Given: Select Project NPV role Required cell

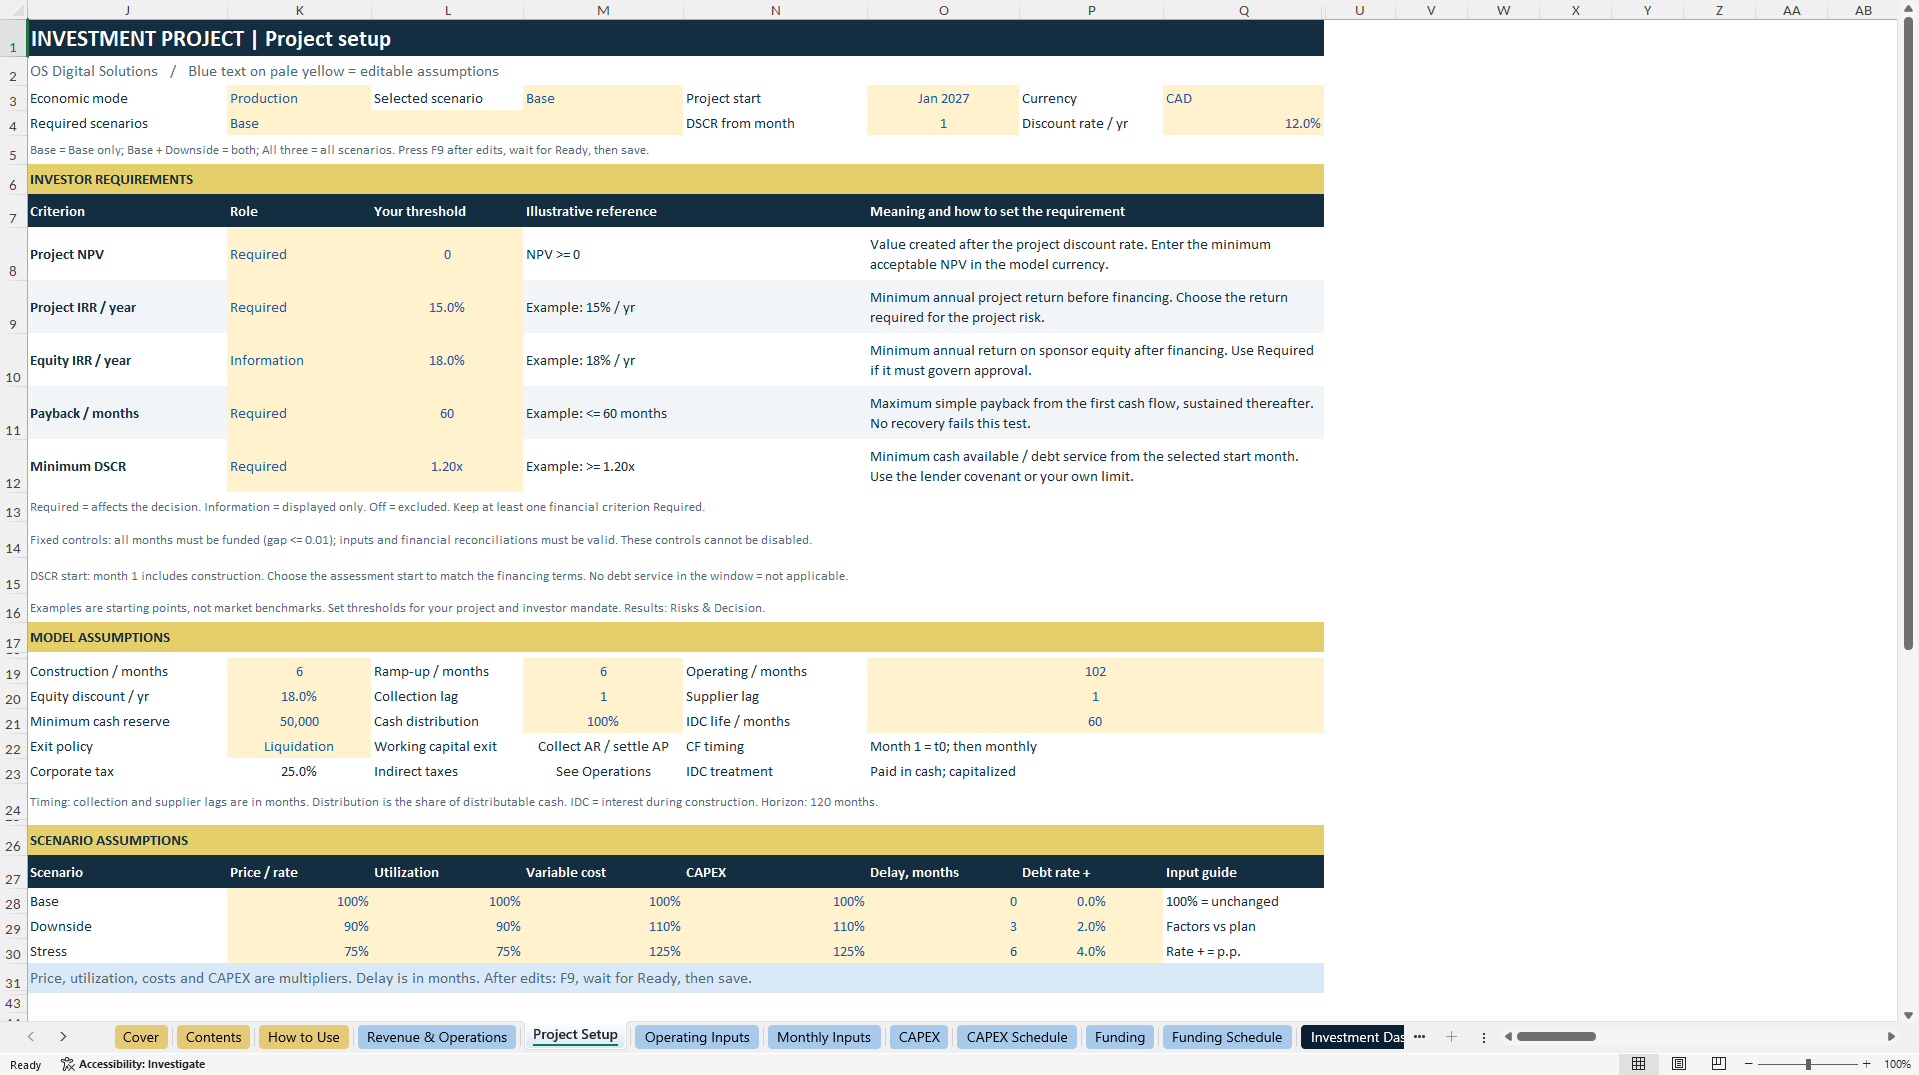Looking at the screenshot, I should (x=299, y=254).
